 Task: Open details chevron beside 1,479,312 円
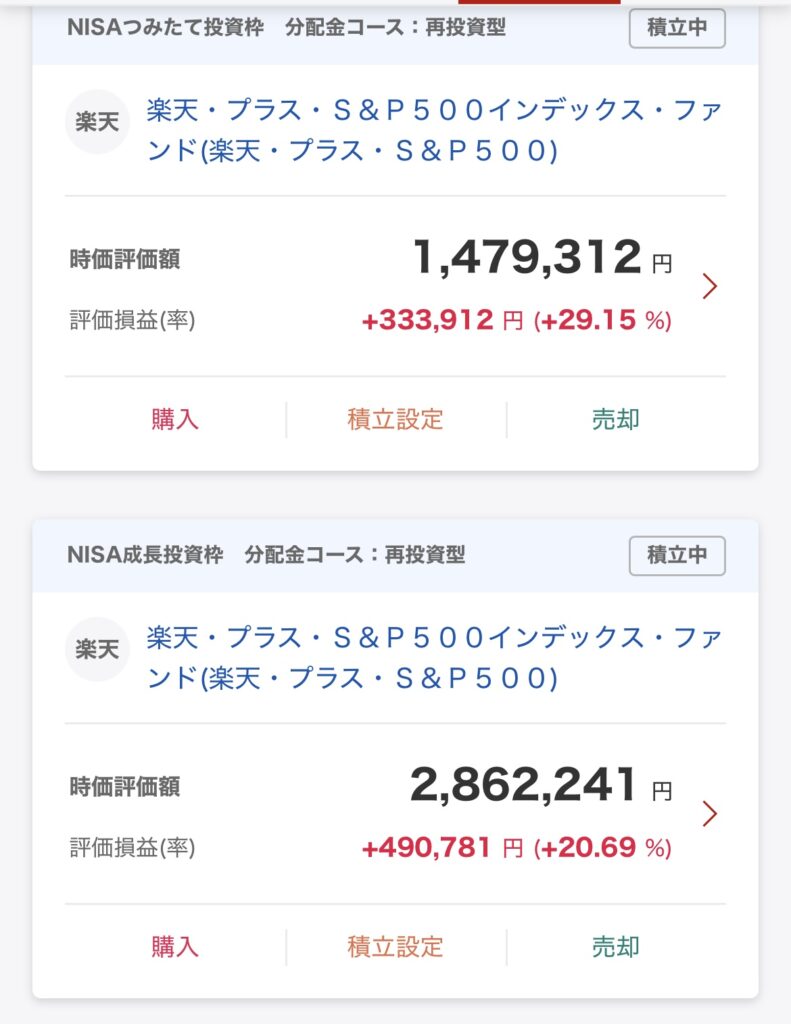tap(710, 286)
